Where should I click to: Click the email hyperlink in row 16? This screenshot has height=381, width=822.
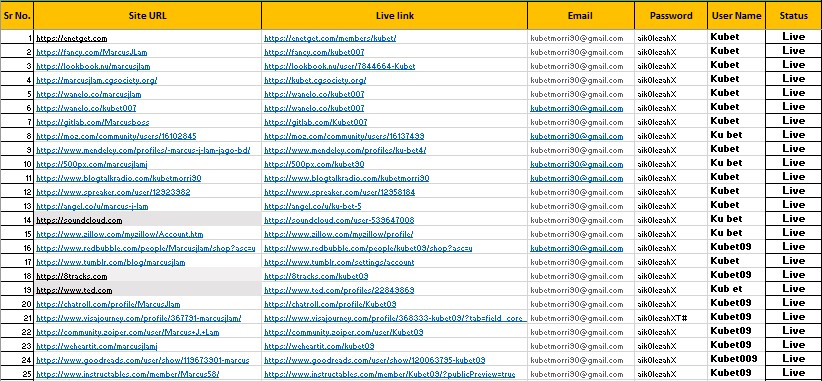[x=577, y=248]
